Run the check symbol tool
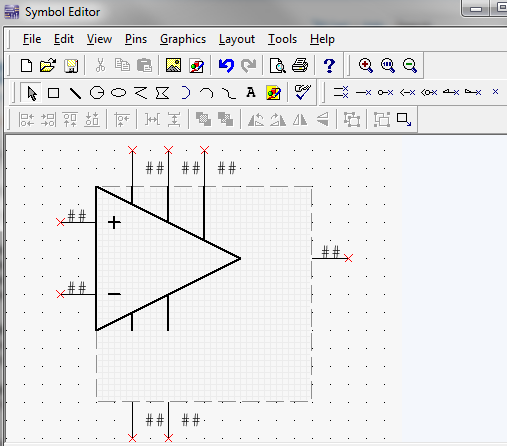The image size is (507, 446). point(303,92)
